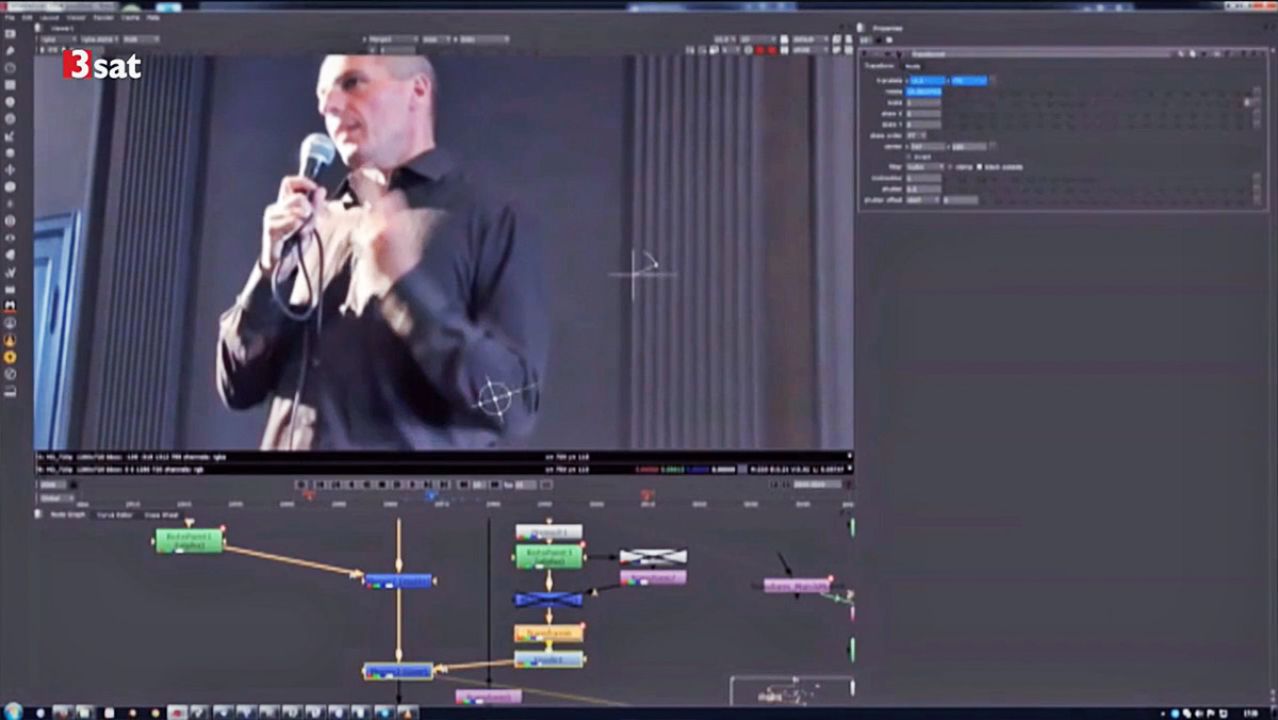This screenshot has width=1278, height=720.
Task: Click the right red marker on timeline
Action: [648, 495]
